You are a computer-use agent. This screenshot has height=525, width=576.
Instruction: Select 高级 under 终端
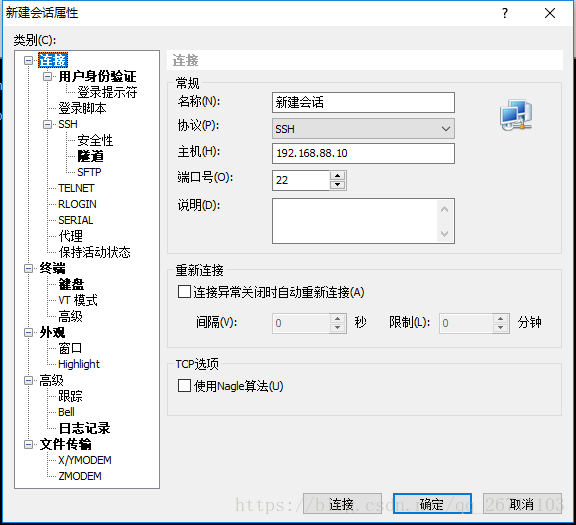71,316
